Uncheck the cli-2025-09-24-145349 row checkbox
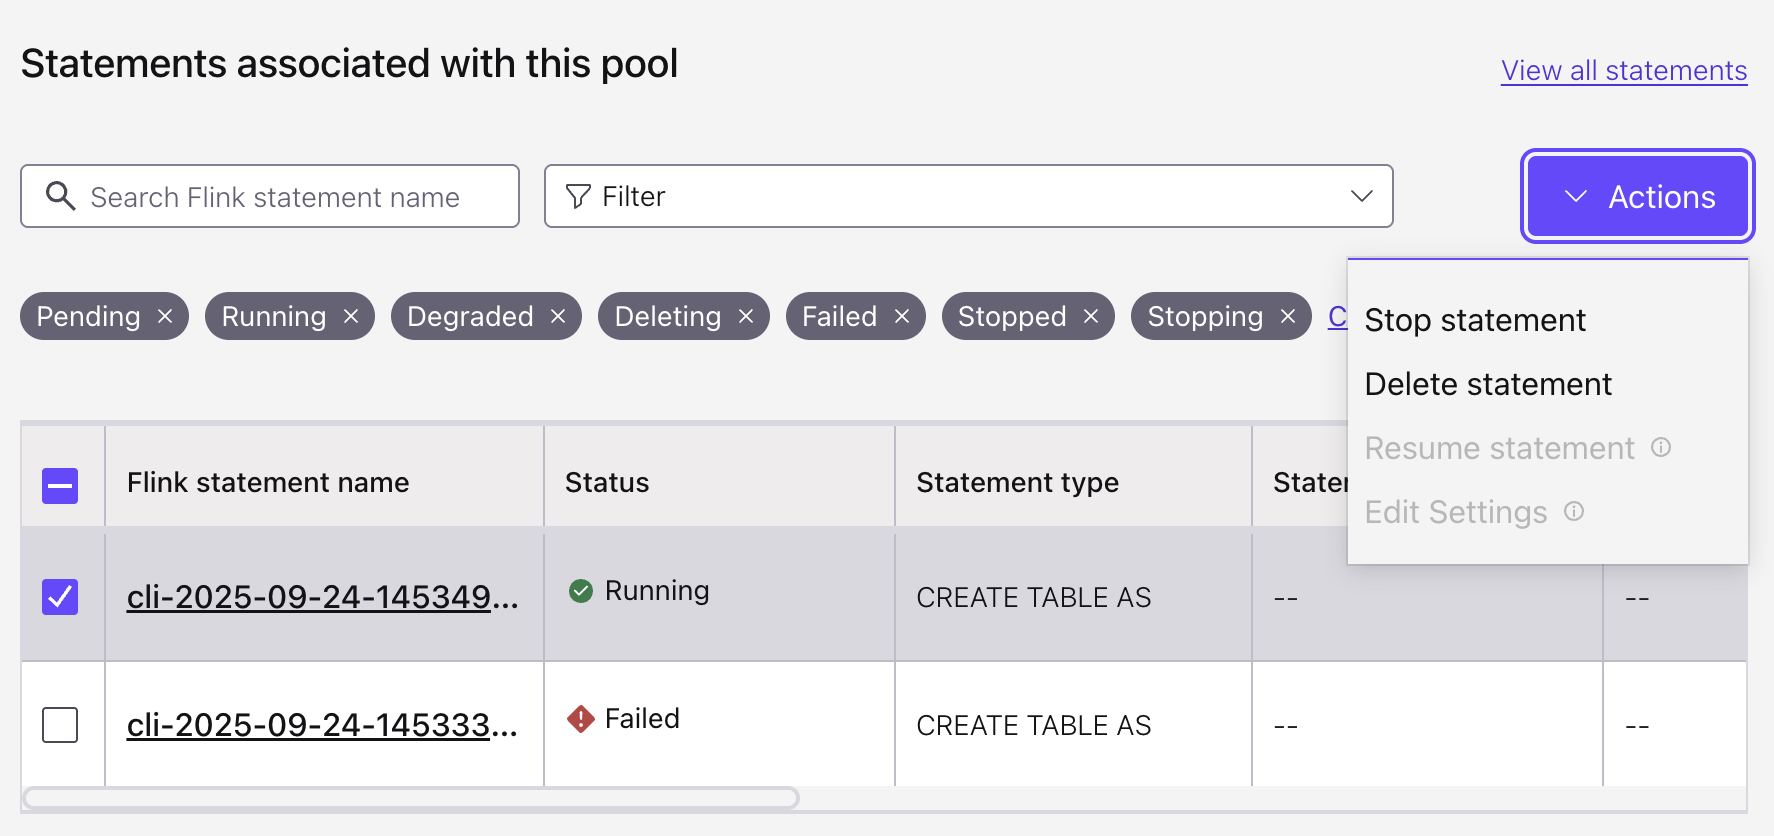1774x836 pixels. (60, 597)
